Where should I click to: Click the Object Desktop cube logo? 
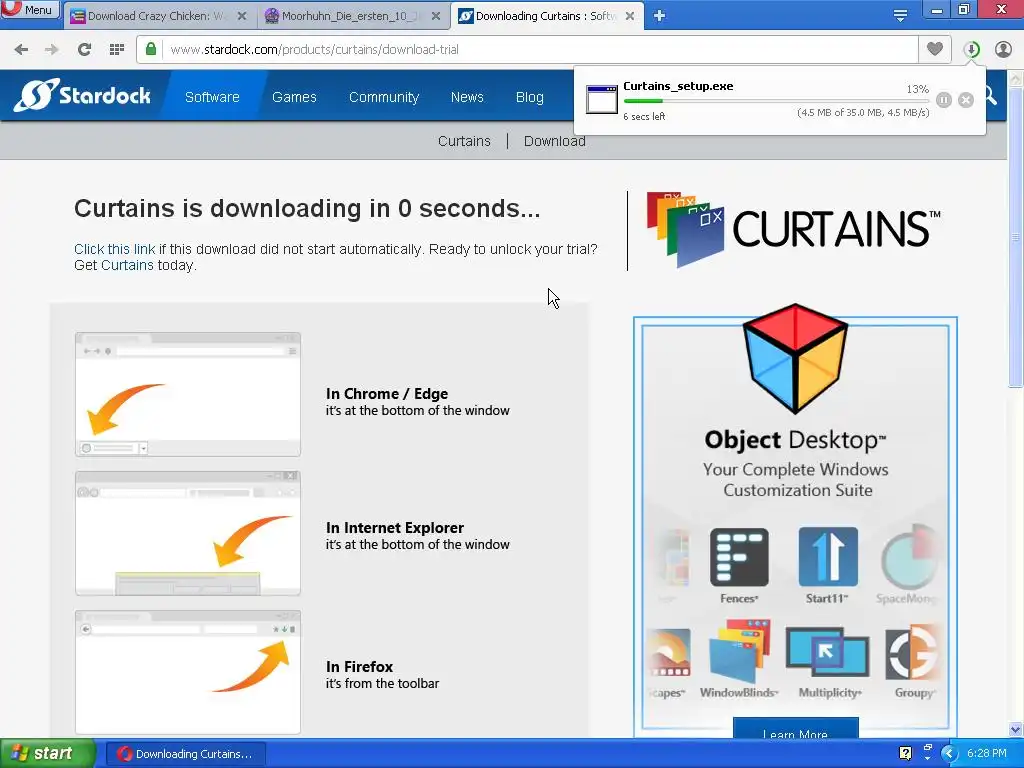tap(795, 358)
